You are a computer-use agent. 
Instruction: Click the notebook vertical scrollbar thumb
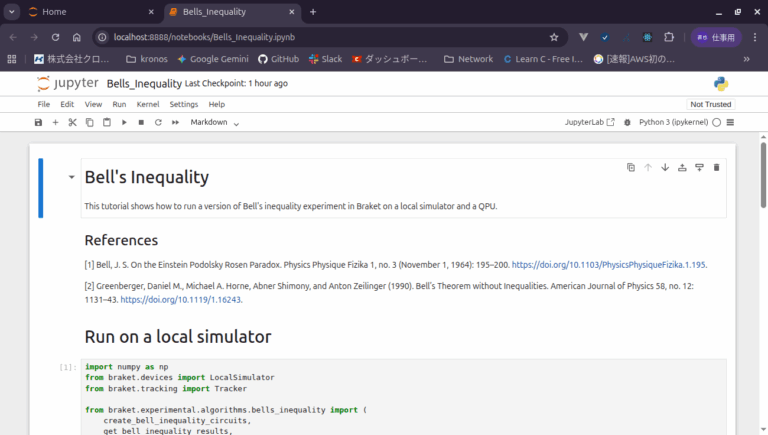click(x=763, y=175)
